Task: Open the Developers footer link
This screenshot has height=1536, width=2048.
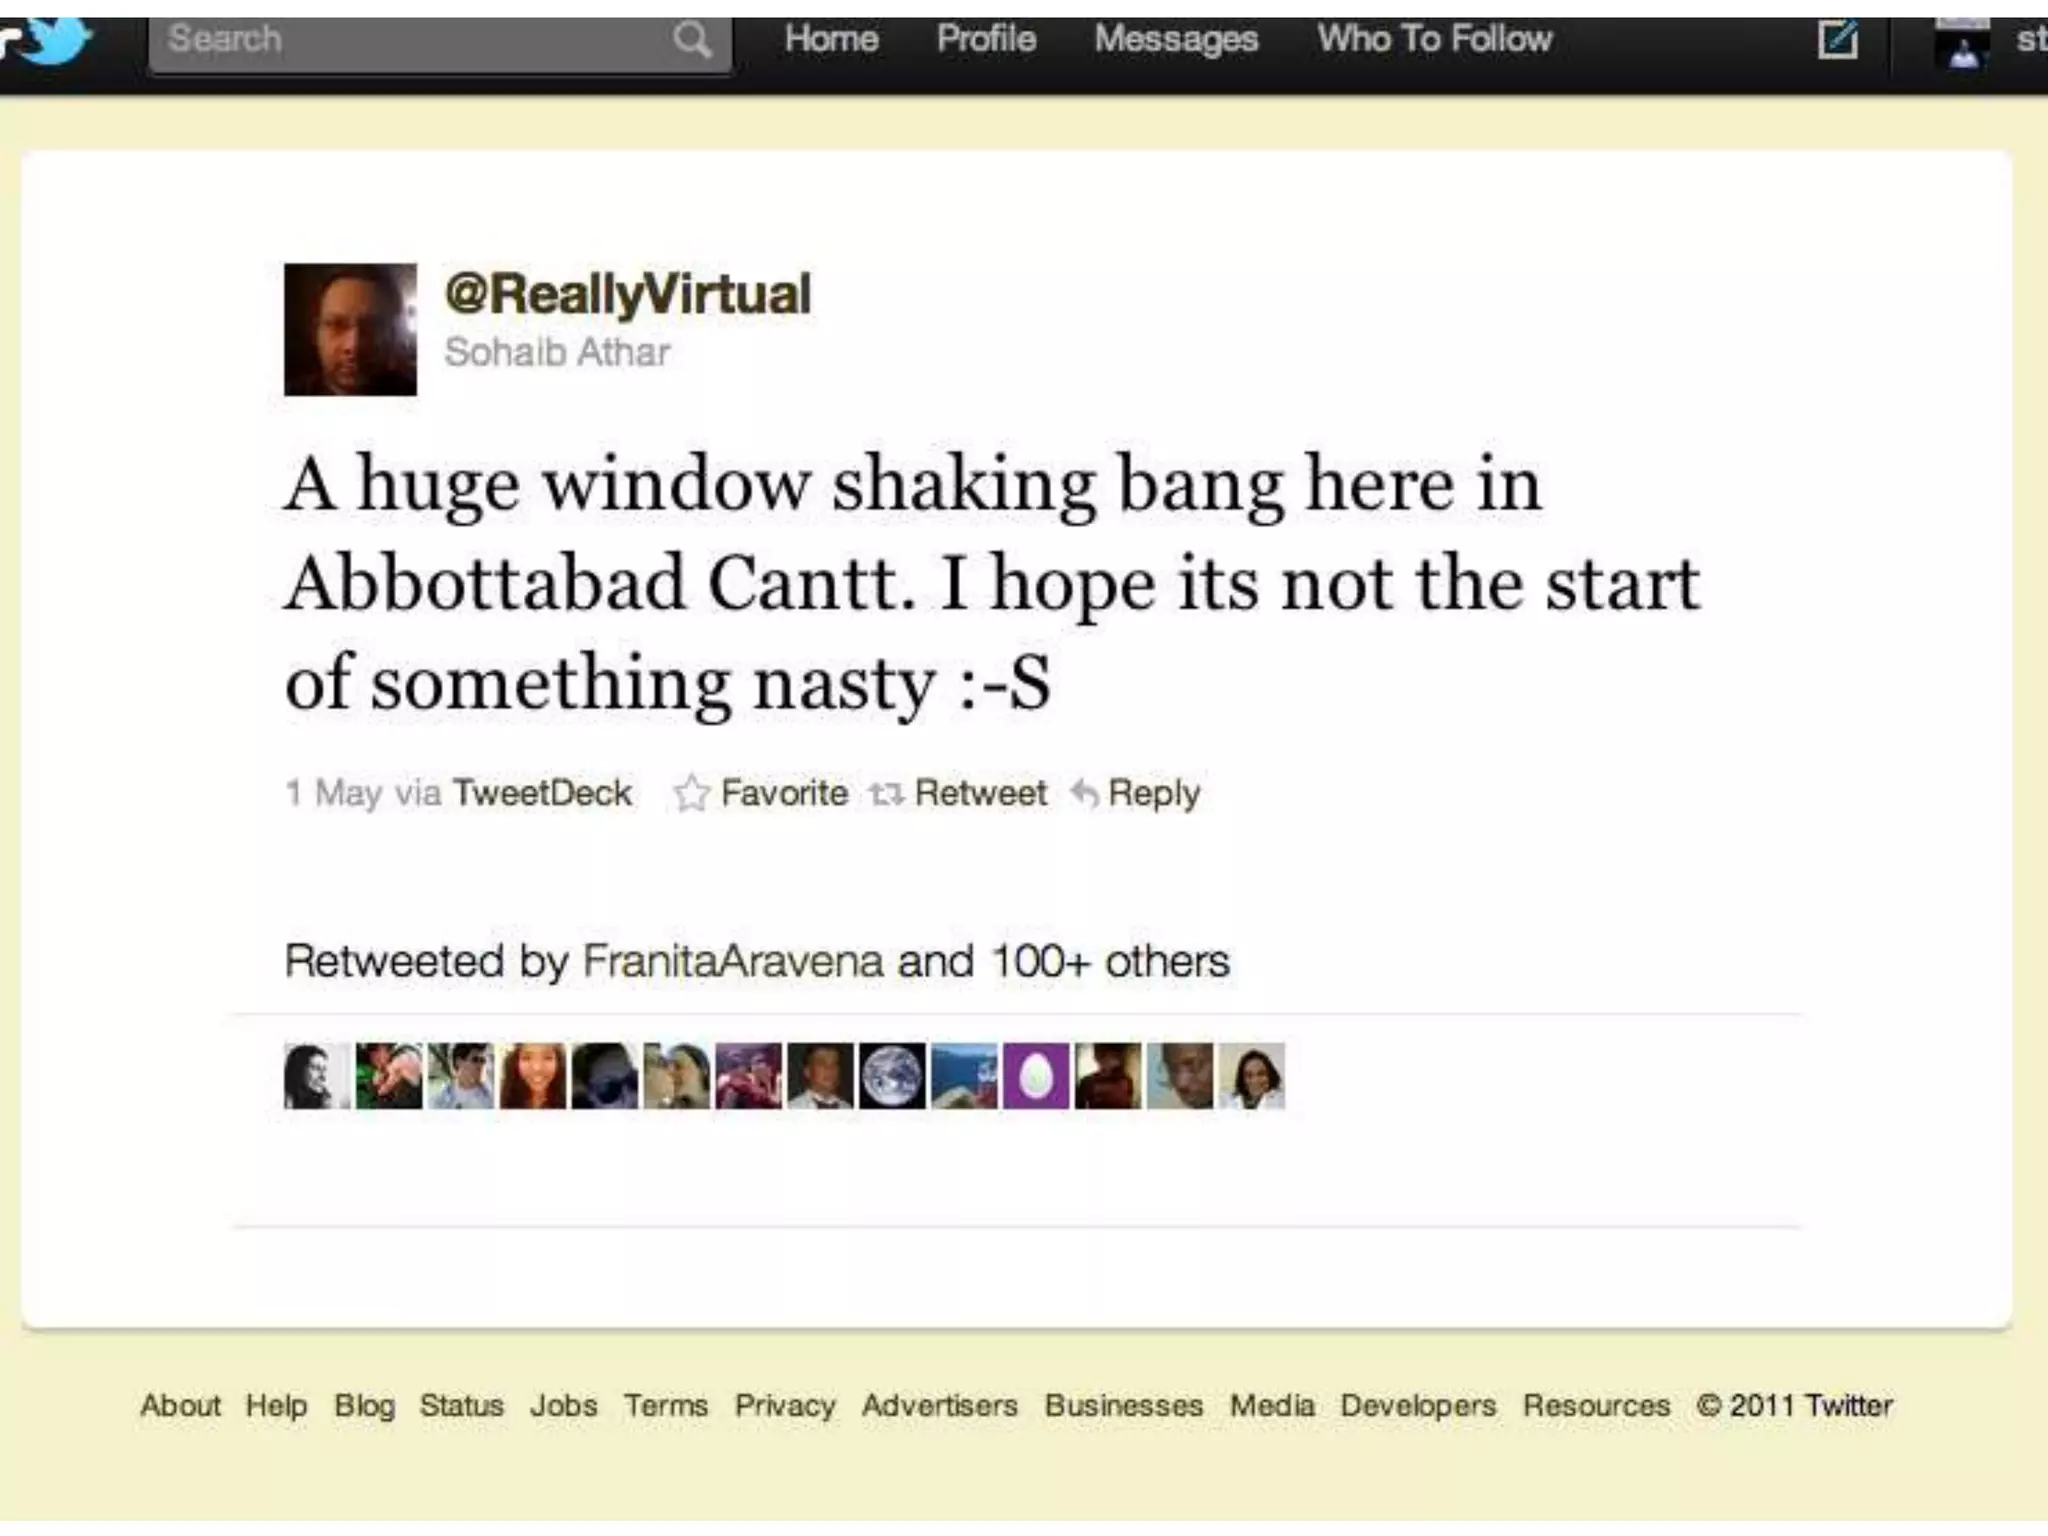Action: pos(1418,1406)
